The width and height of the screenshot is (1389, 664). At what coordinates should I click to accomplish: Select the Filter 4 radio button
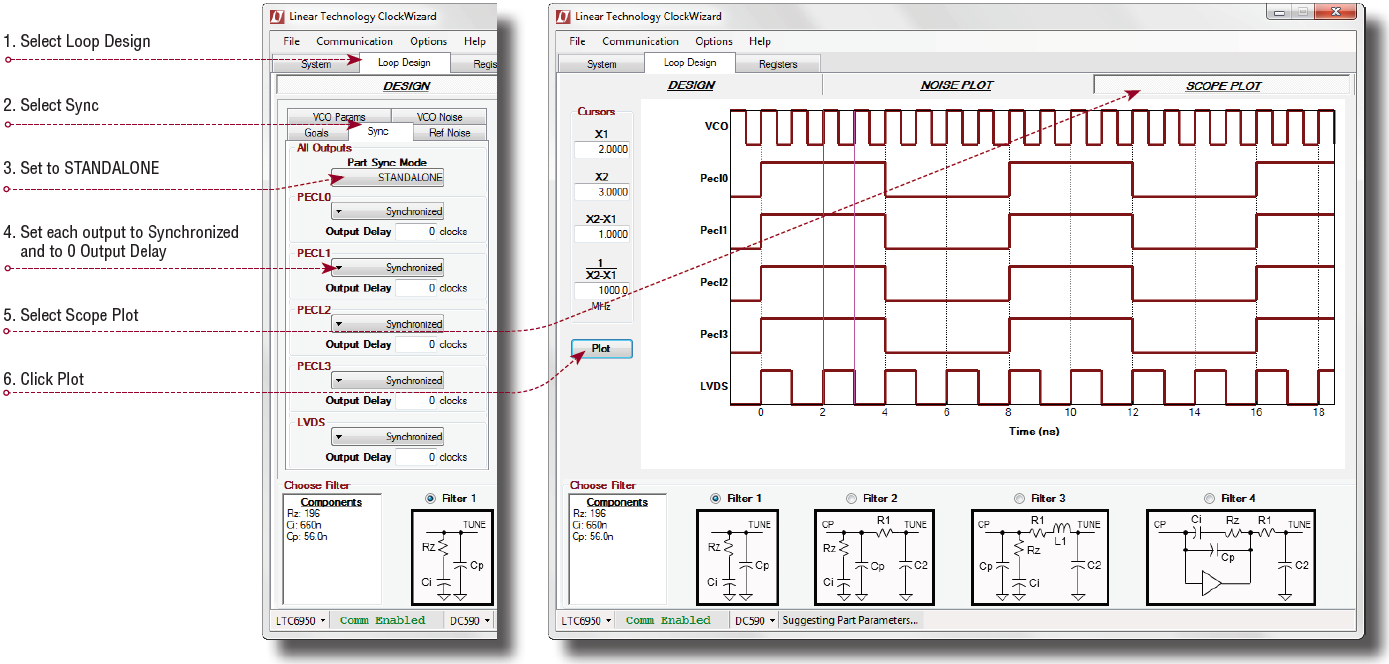tap(1210, 498)
